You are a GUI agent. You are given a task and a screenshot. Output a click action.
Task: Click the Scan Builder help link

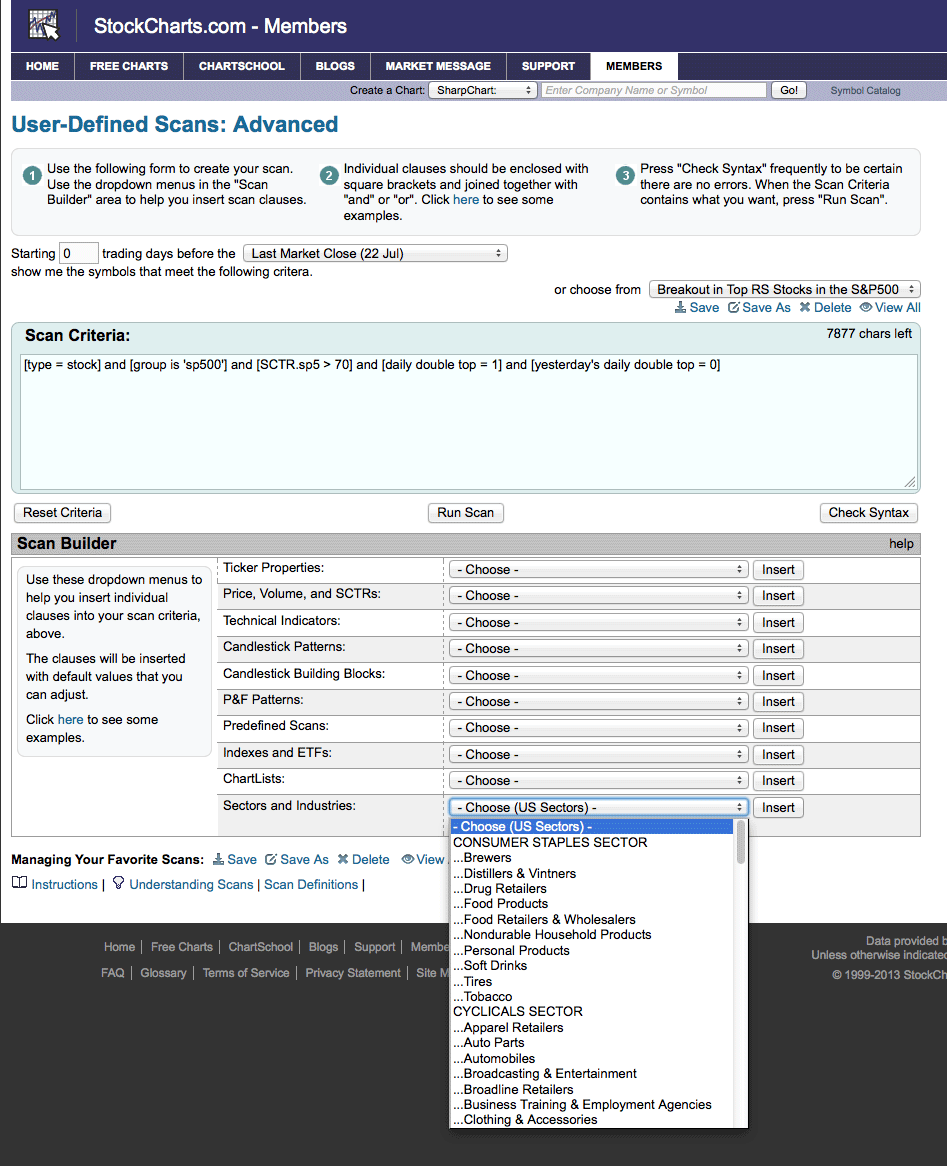(x=901, y=544)
